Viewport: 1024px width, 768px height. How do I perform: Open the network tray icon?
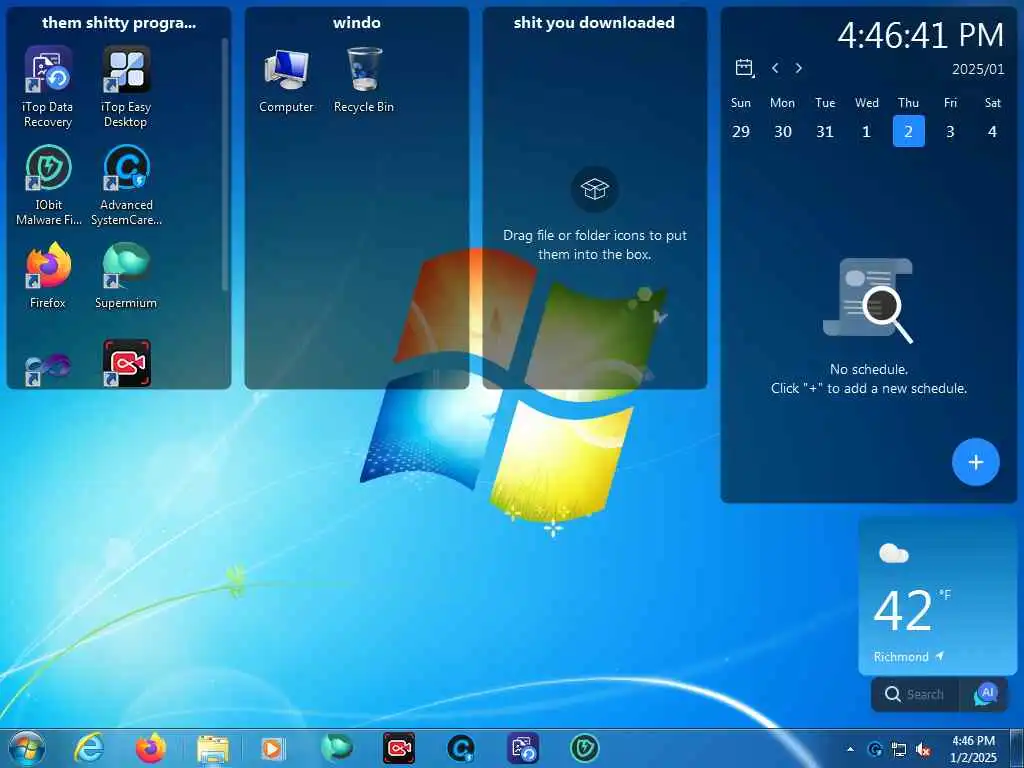[899, 750]
